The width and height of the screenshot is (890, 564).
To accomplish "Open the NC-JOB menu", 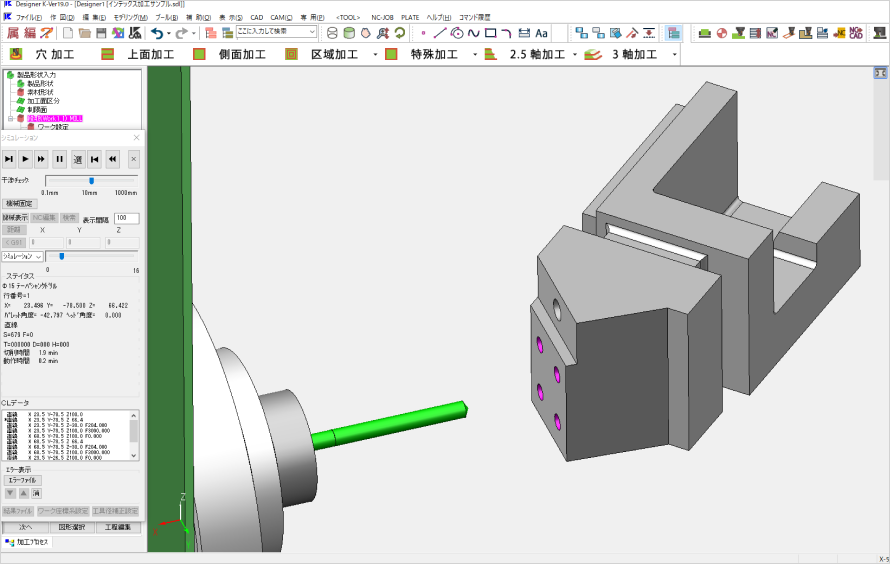I will [382, 17].
